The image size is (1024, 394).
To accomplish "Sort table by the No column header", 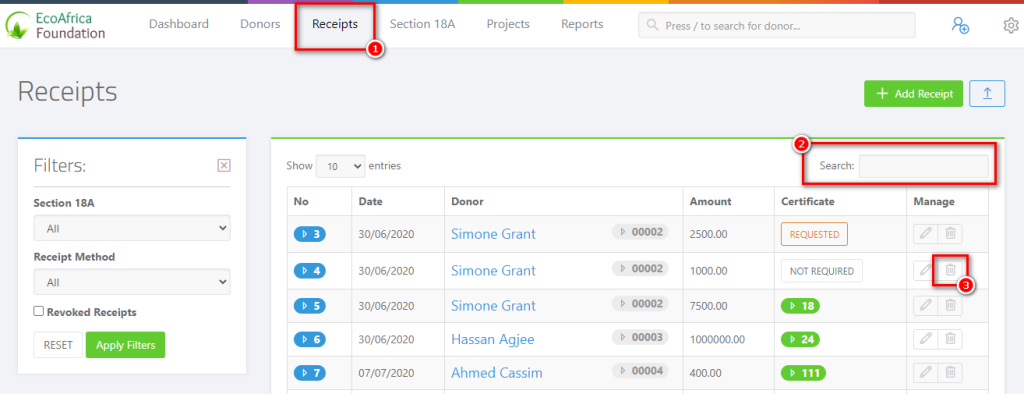I will (319, 201).
